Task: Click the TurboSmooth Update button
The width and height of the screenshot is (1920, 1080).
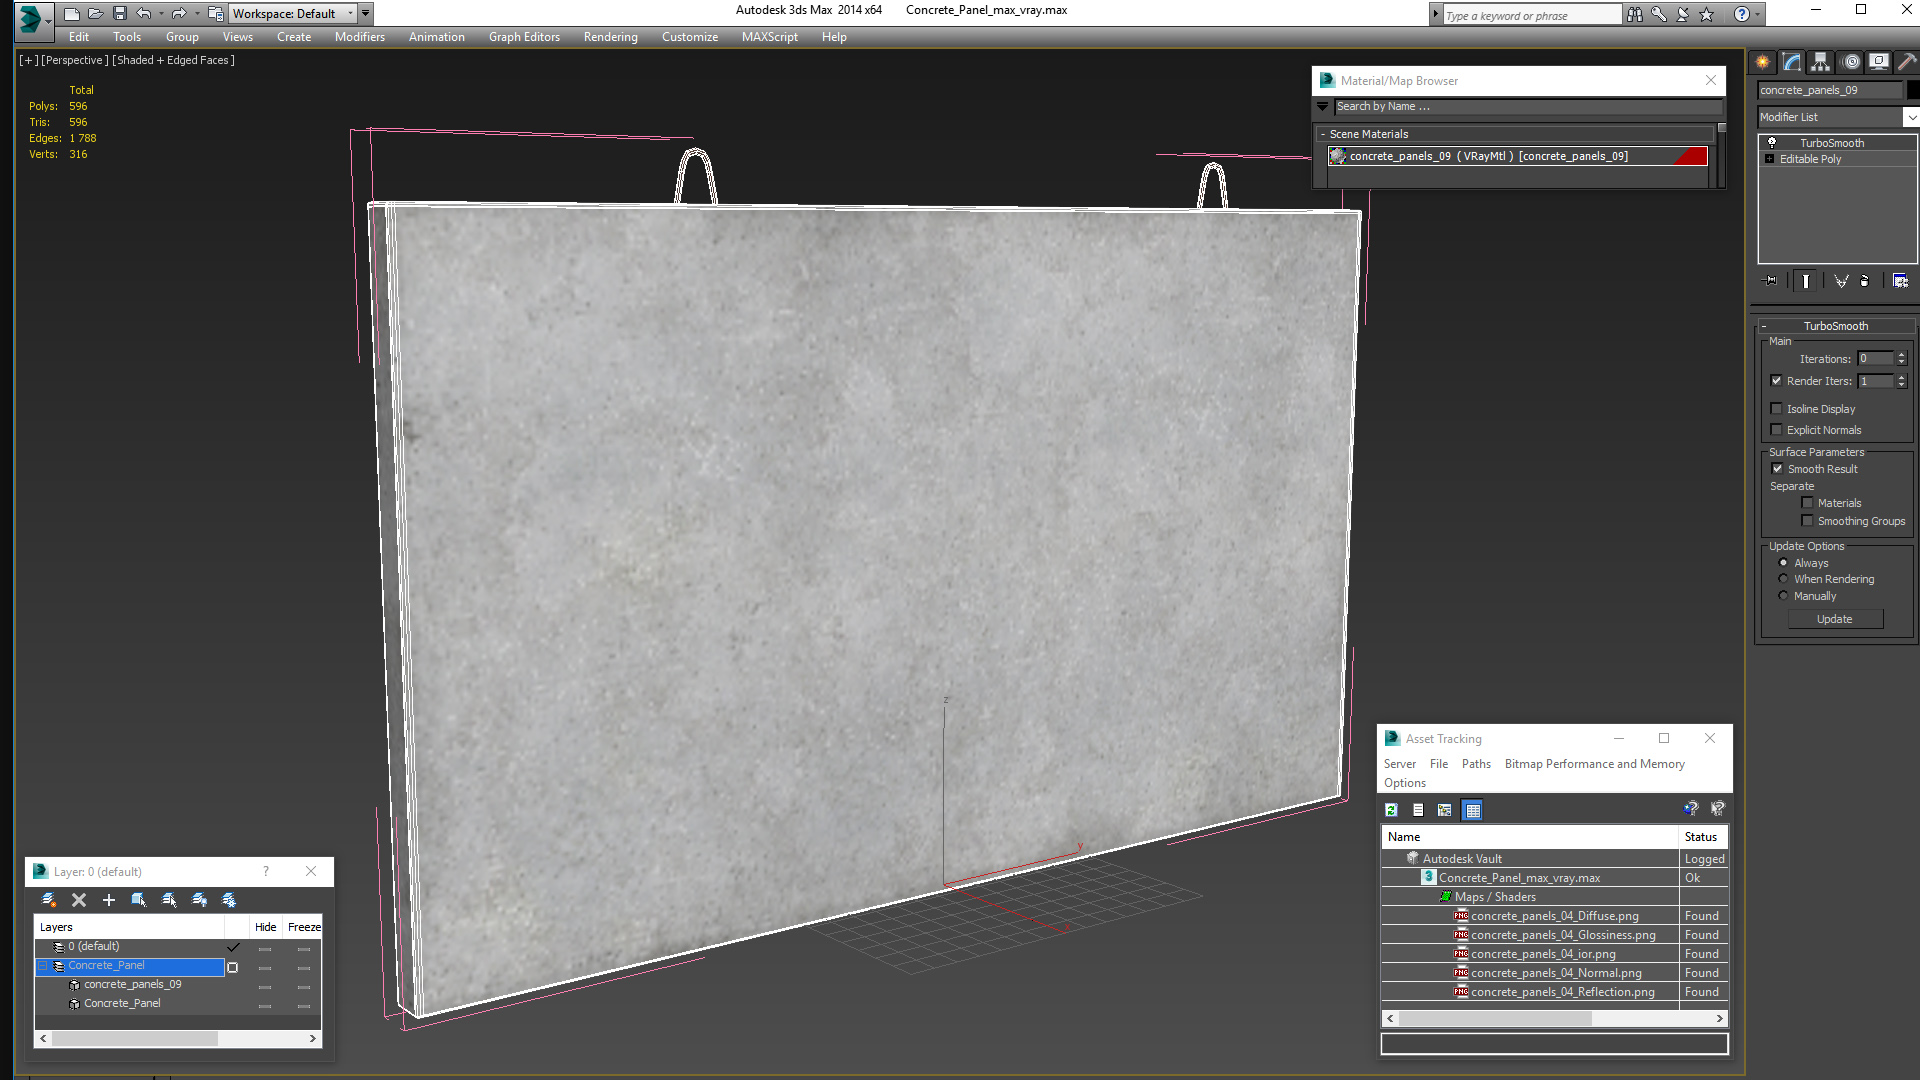Action: point(1835,619)
